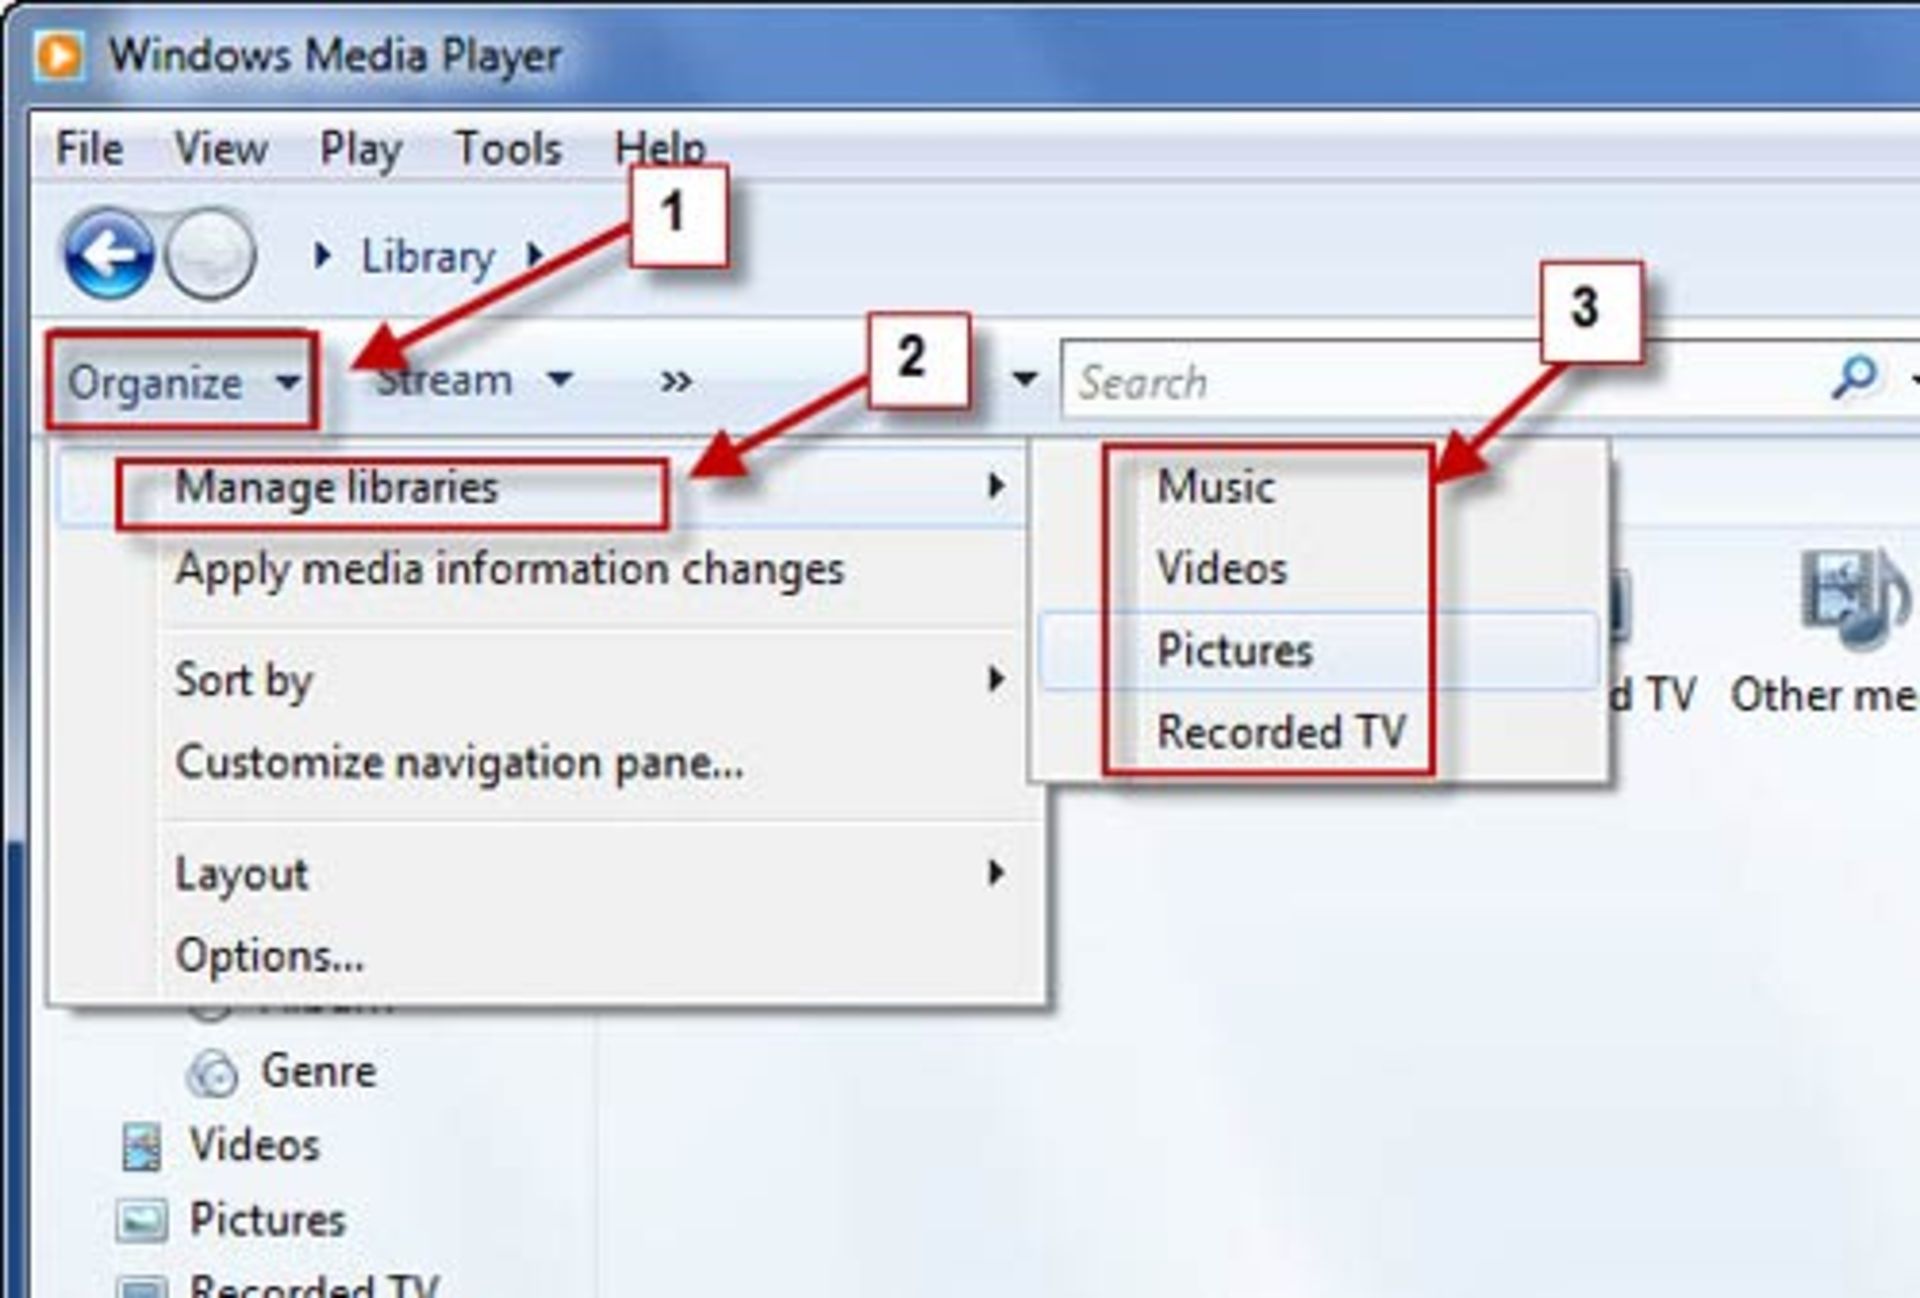The height and width of the screenshot is (1298, 1920).
Task: Click the Library breadcrumb link
Action: click(428, 256)
